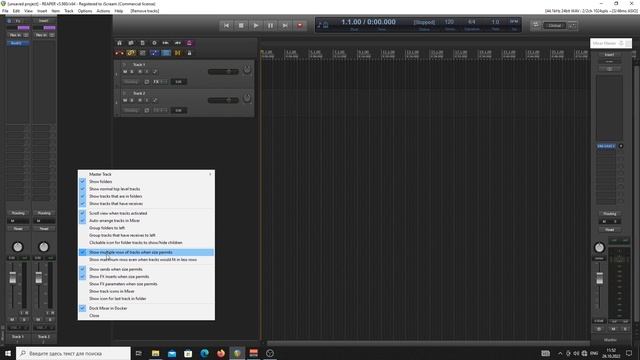Viewport: 640px width, 360px height.
Task: Toggle the Locking padlock toolbar icon
Action: (189, 53)
